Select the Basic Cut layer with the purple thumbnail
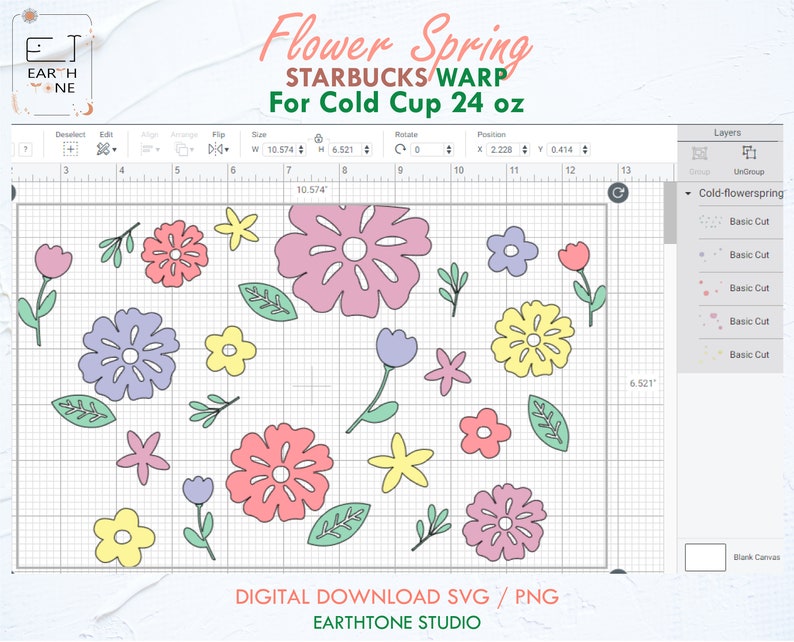The height and width of the screenshot is (642, 794). [x=740, y=255]
